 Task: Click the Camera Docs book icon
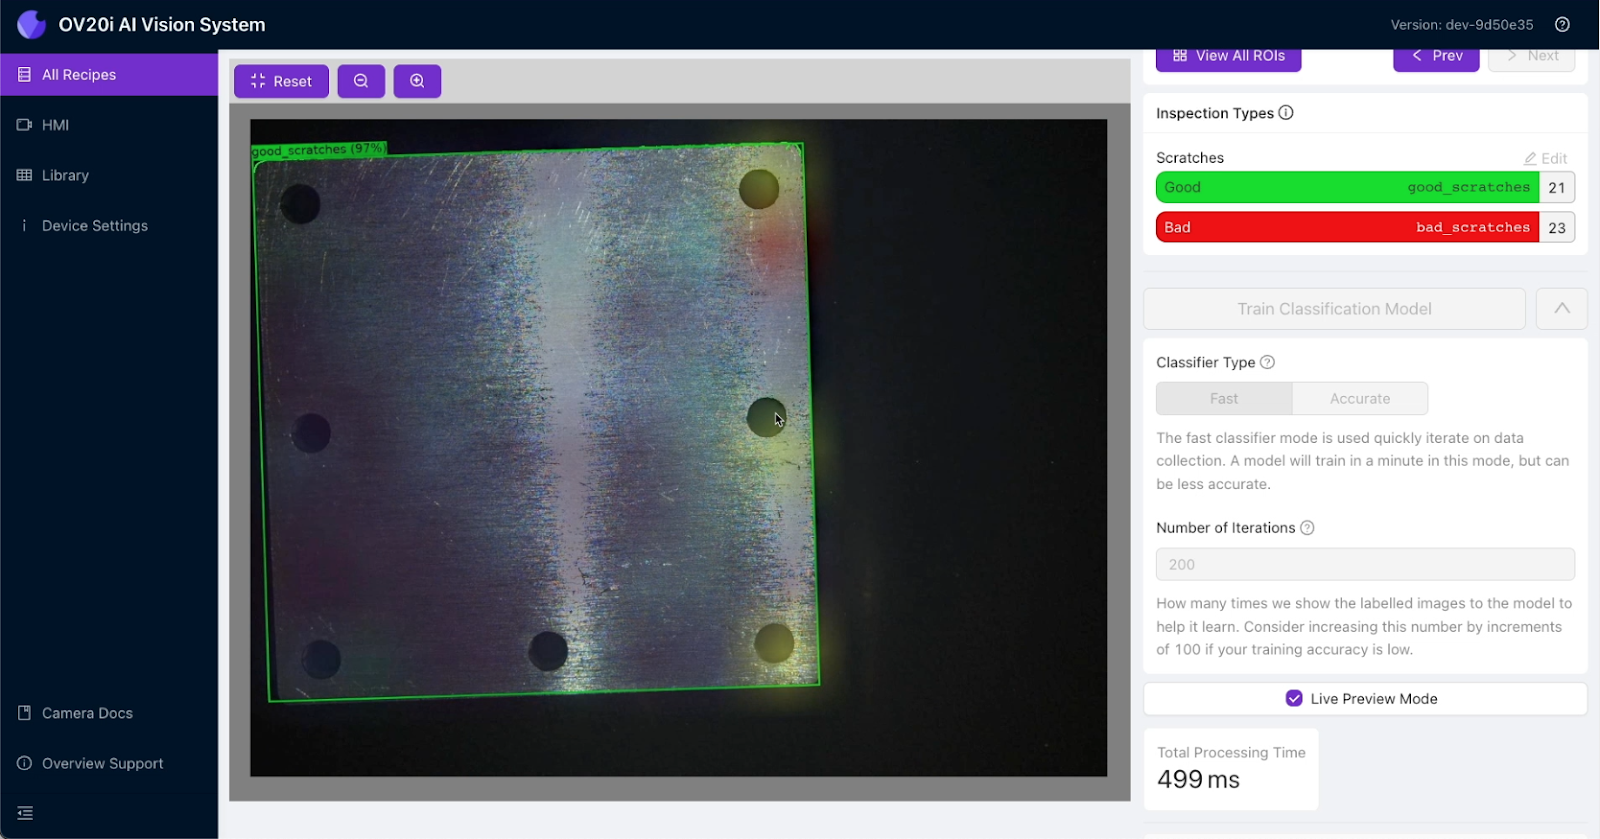[x=25, y=713]
